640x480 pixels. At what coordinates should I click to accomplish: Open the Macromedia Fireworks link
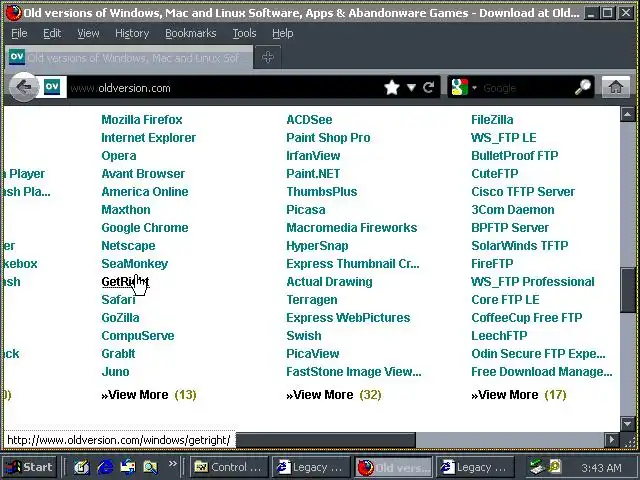pyautogui.click(x=351, y=227)
